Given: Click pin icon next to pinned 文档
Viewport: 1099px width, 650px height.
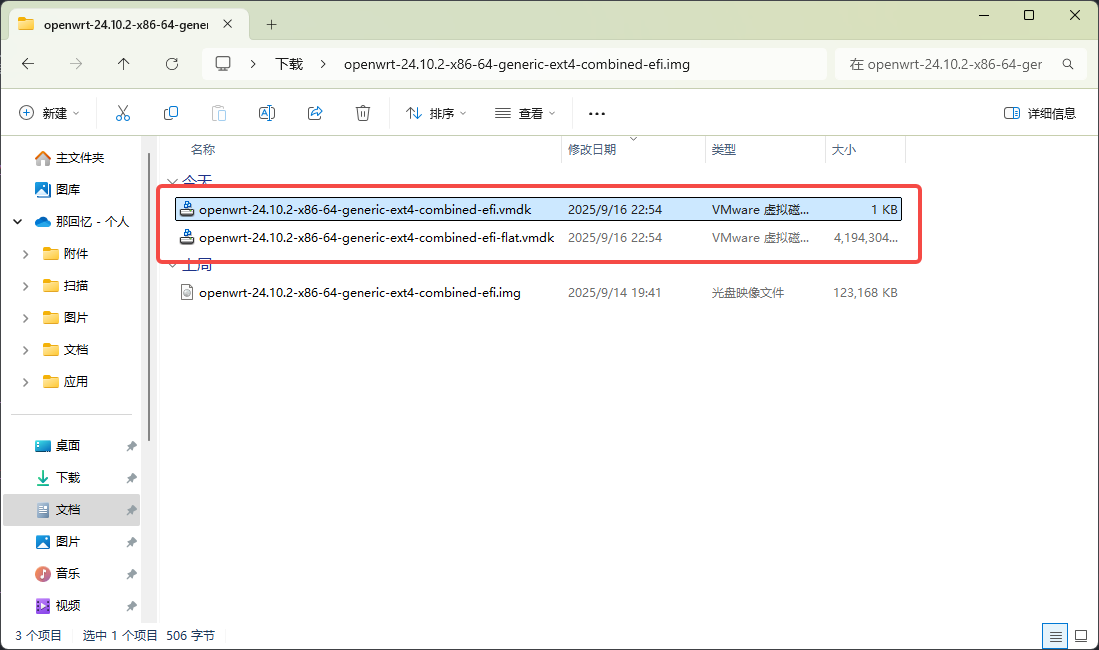Looking at the screenshot, I should click(x=131, y=510).
